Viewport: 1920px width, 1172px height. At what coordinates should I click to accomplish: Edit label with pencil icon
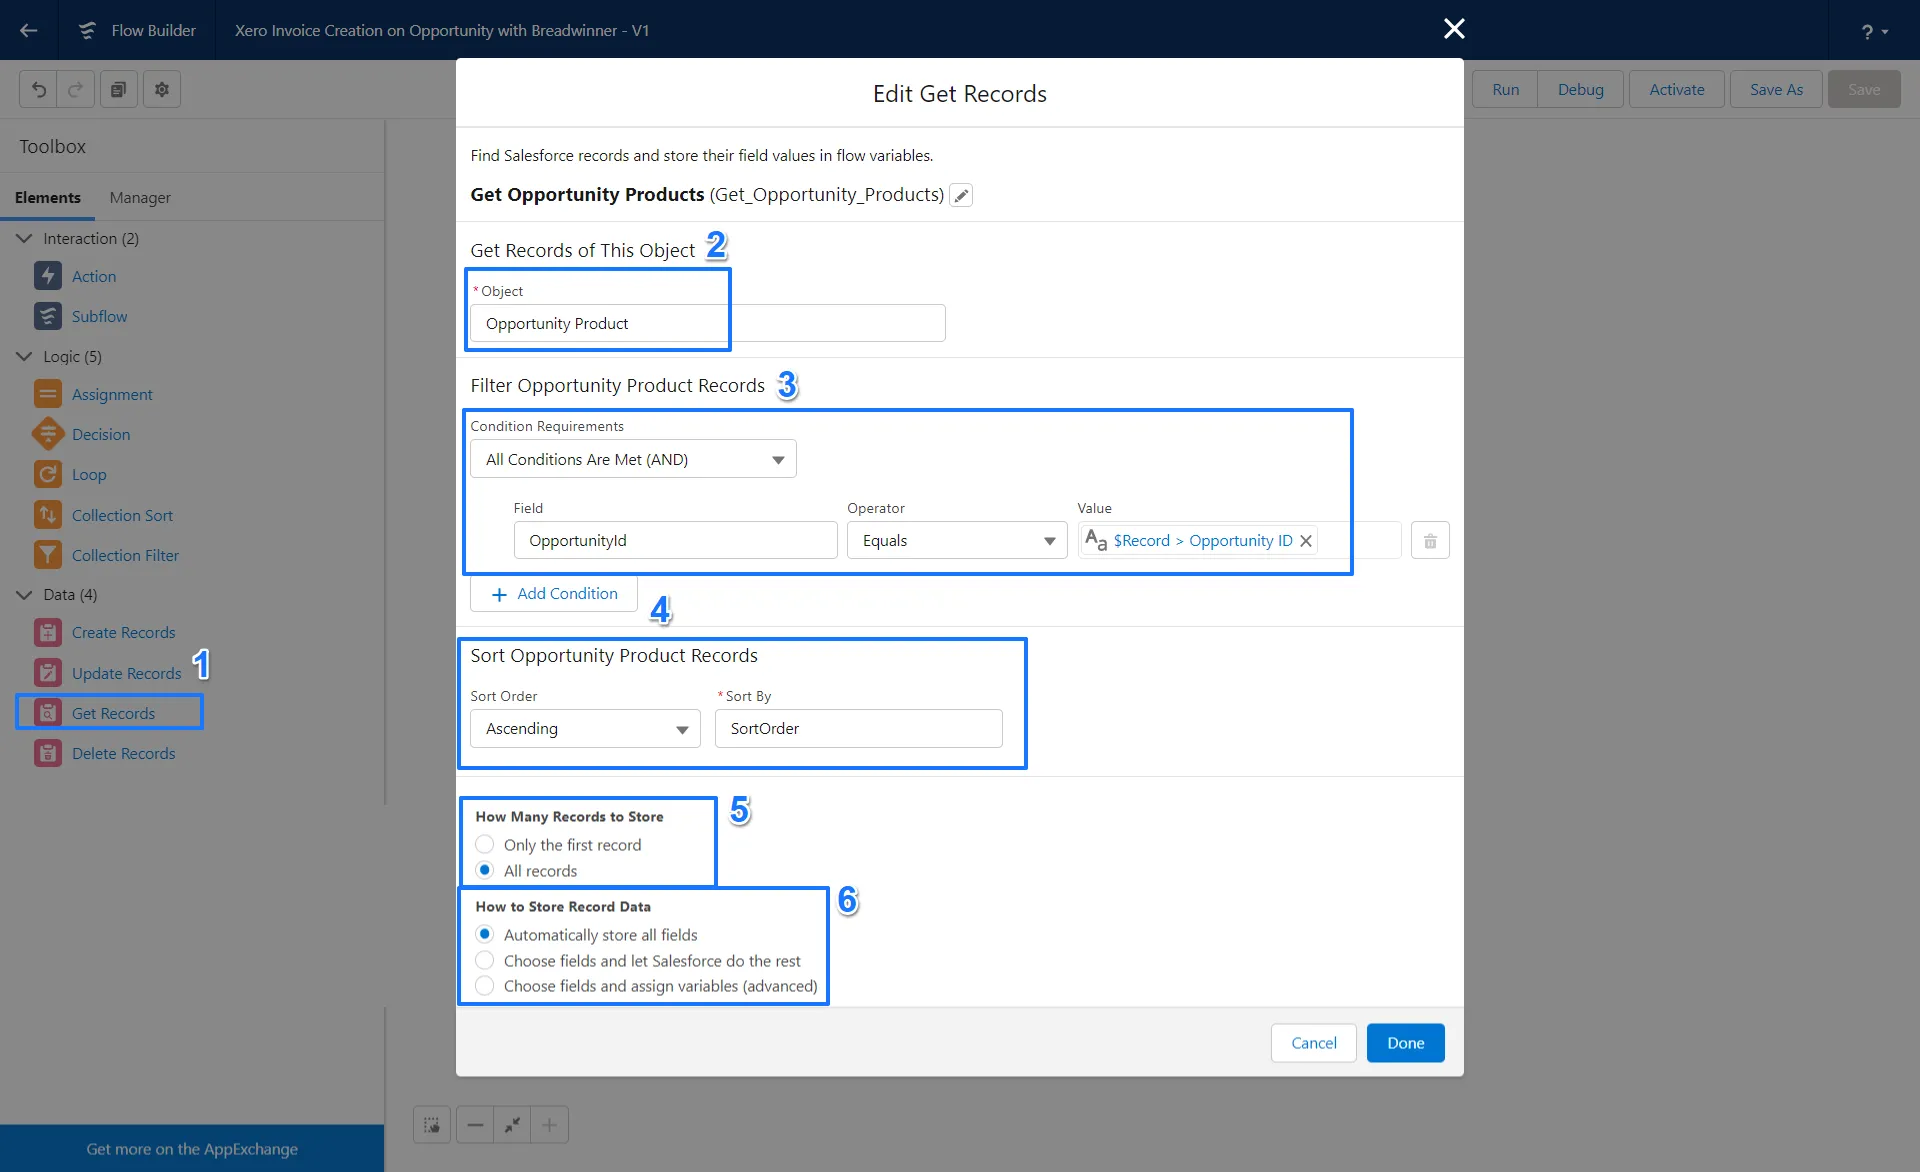[x=961, y=195]
